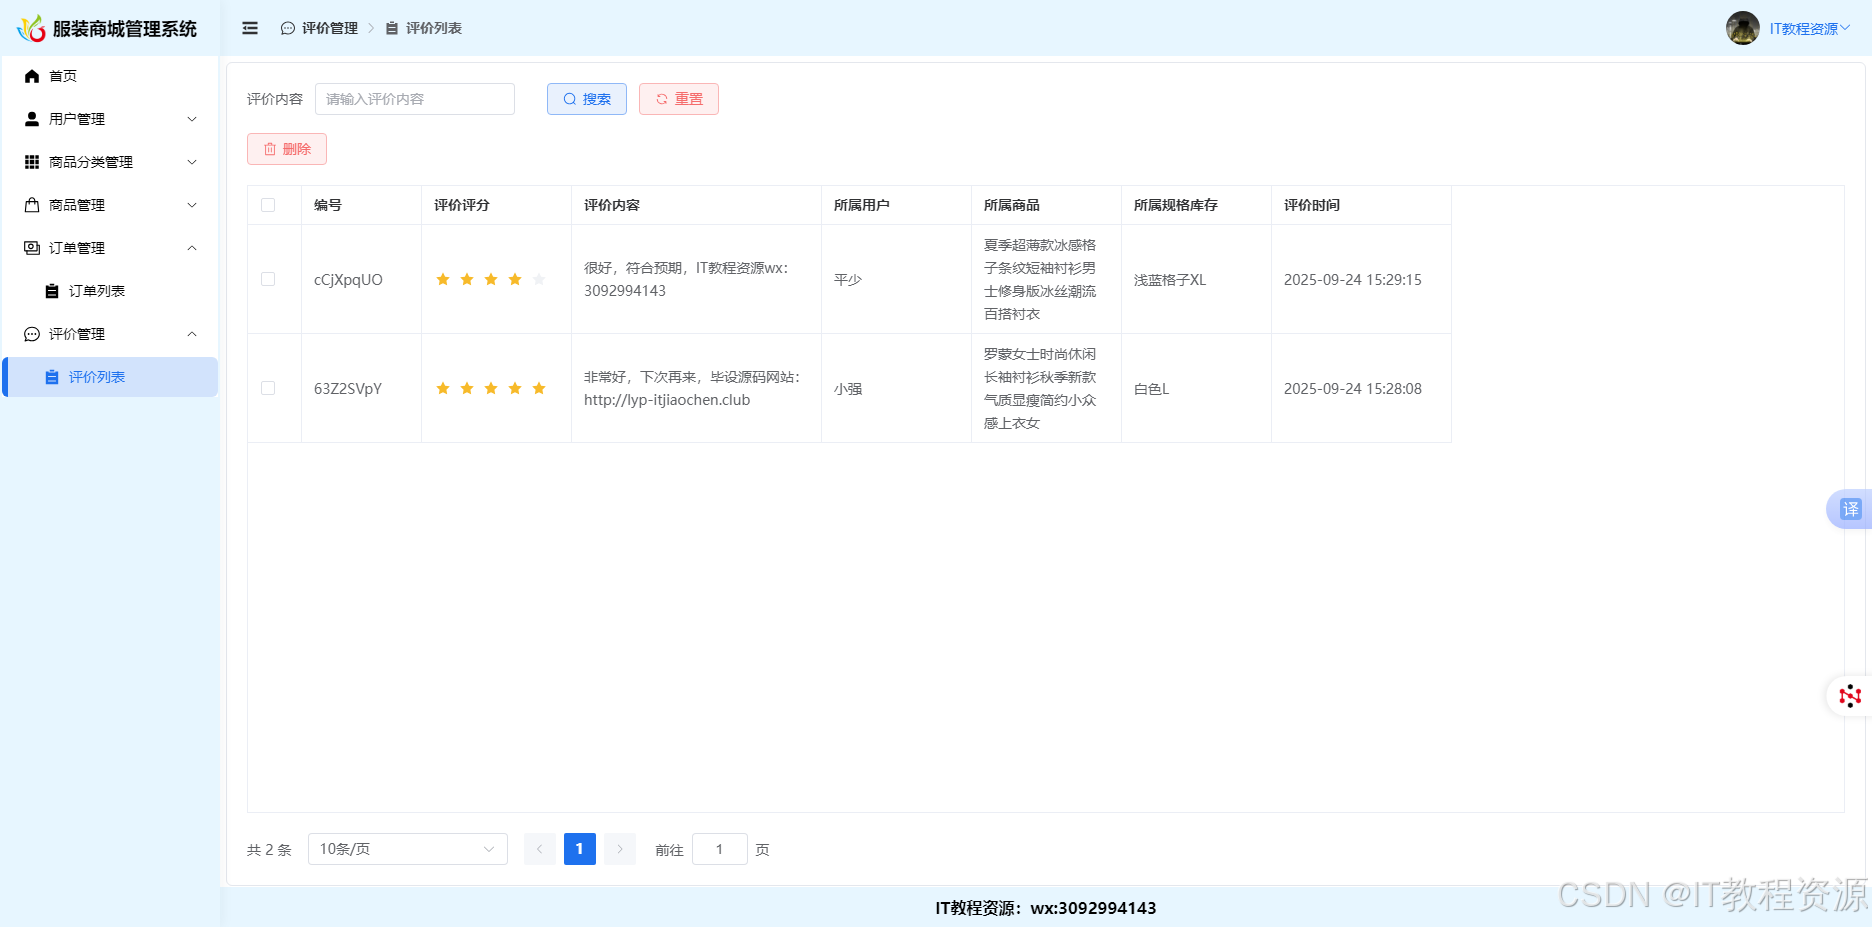Click the red floating assistant icon on right edge
Screen dimensions: 1872x927
click(1850, 696)
